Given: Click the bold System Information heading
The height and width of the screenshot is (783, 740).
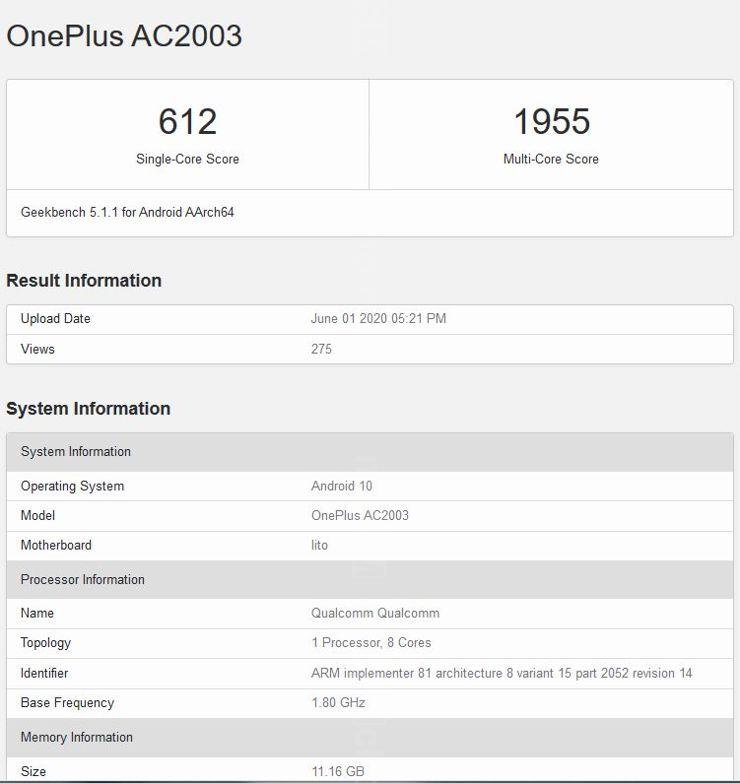Looking at the screenshot, I should click(x=88, y=408).
